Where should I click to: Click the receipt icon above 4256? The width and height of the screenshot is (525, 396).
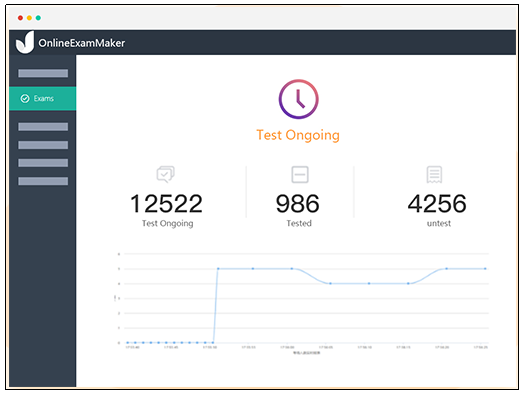tap(434, 174)
